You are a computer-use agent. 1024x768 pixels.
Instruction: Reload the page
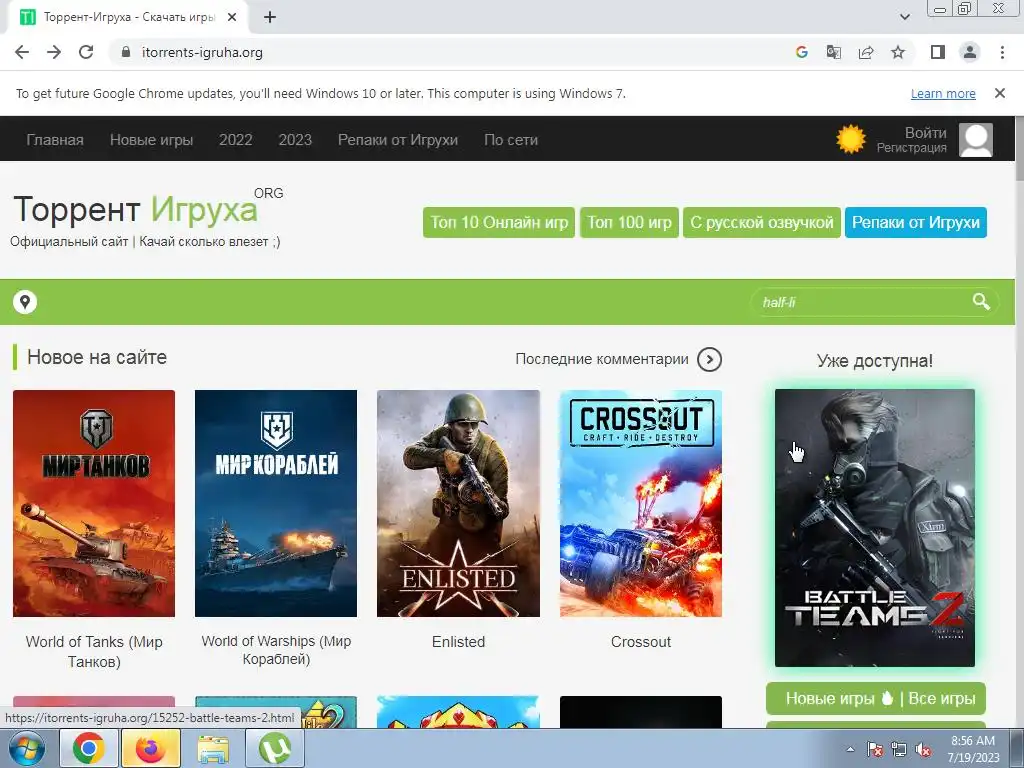(86, 52)
